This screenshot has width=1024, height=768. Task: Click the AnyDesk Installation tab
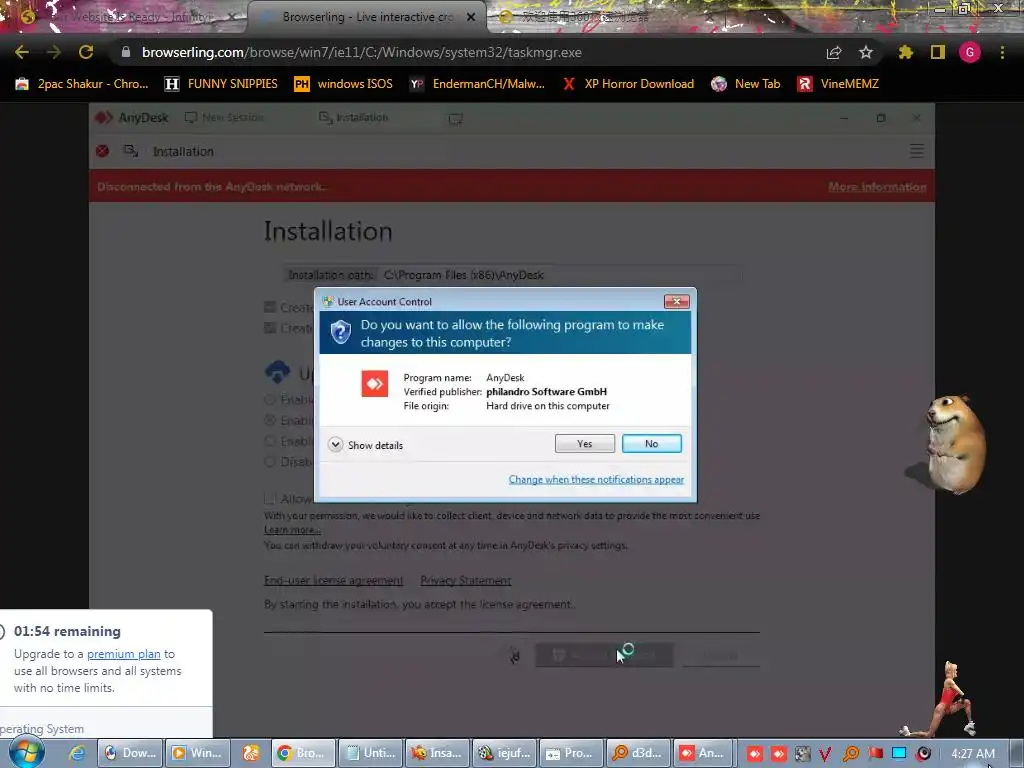click(353, 118)
